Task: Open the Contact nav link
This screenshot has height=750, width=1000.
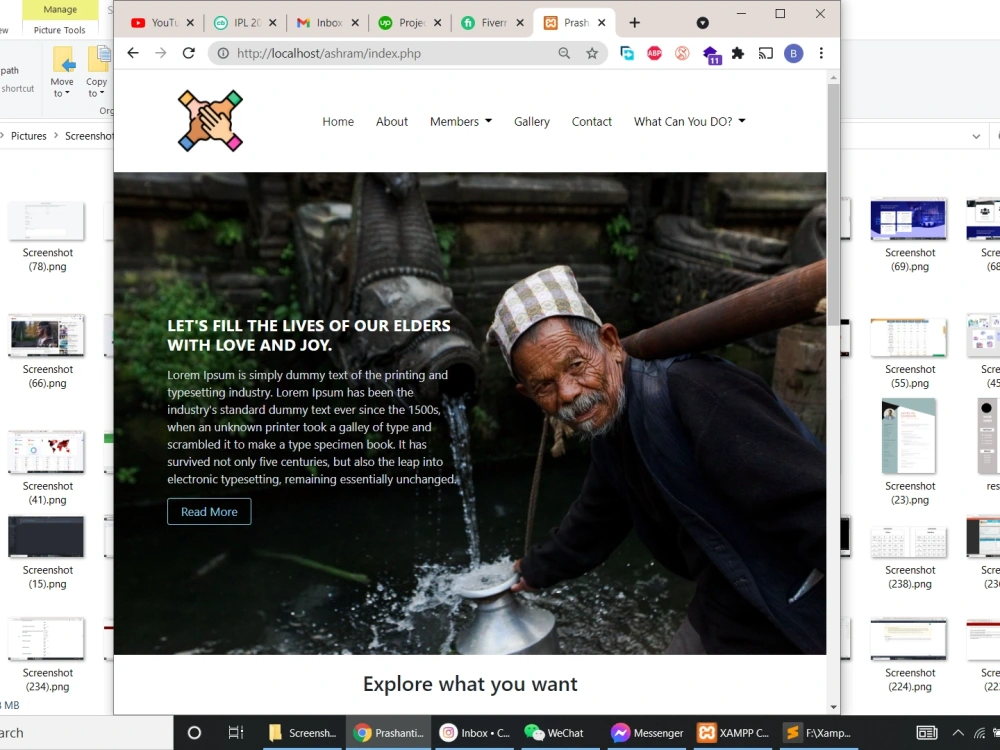Action: coord(591,121)
